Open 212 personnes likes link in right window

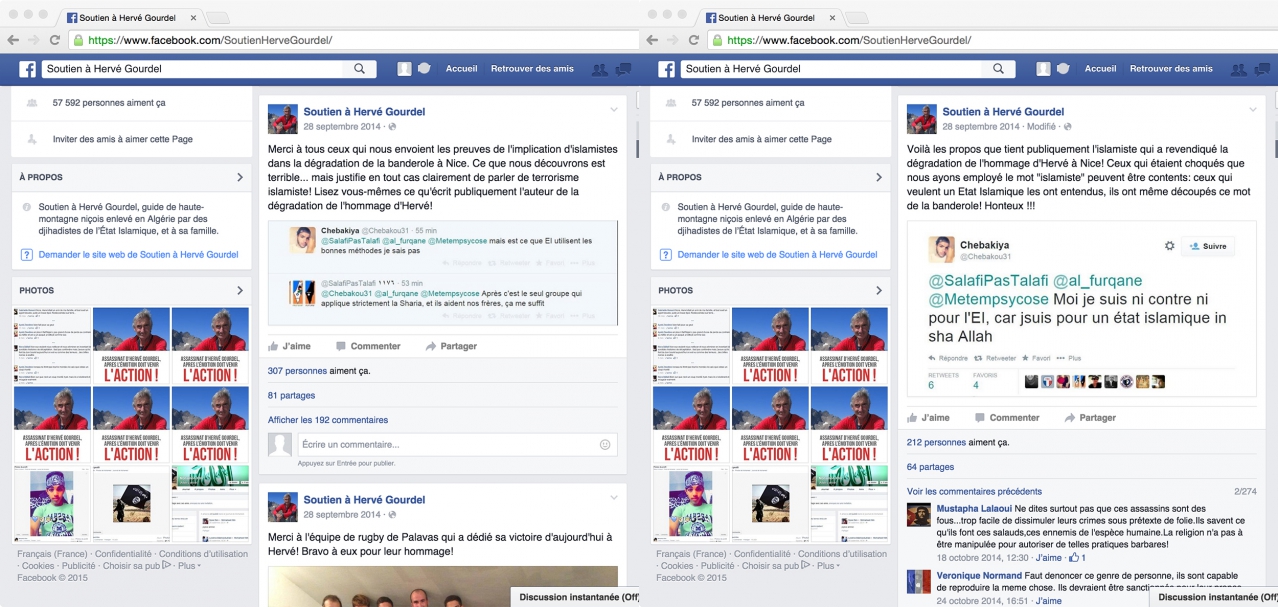(936, 442)
